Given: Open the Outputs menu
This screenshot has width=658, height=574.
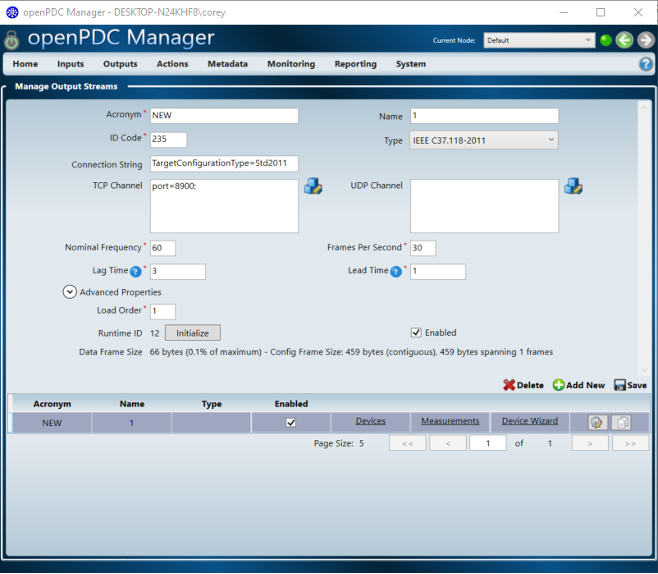Looking at the screenshot, I should (x=120, y=64).
